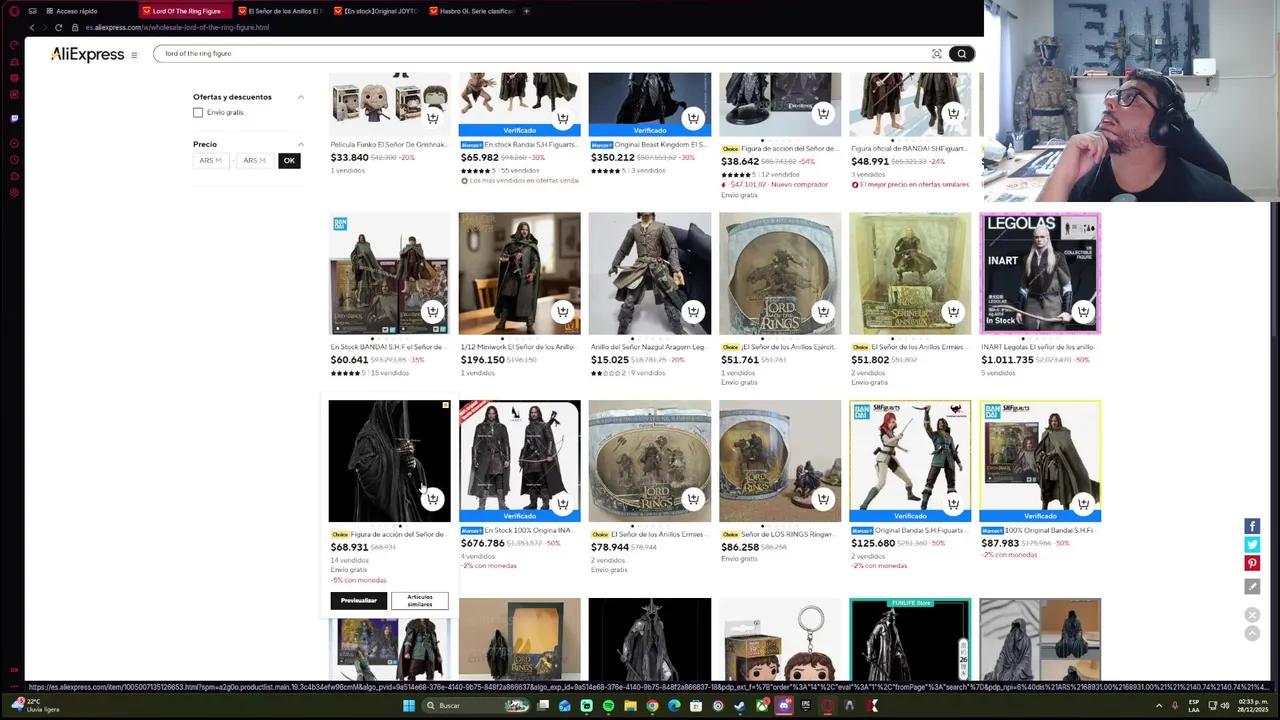
Task: Share this page on Pinterest
Action: (x=1252, y=564)
